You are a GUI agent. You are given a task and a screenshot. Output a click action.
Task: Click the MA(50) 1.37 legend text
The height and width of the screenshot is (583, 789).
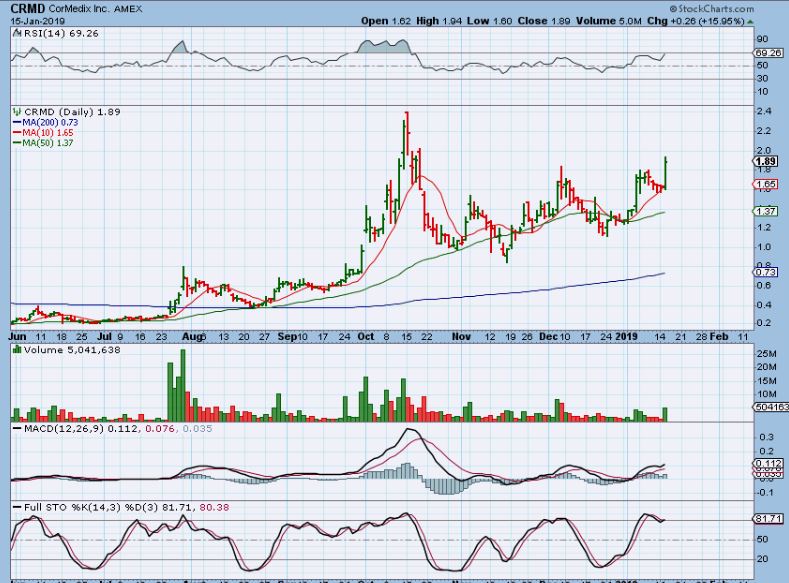(47, 143)
